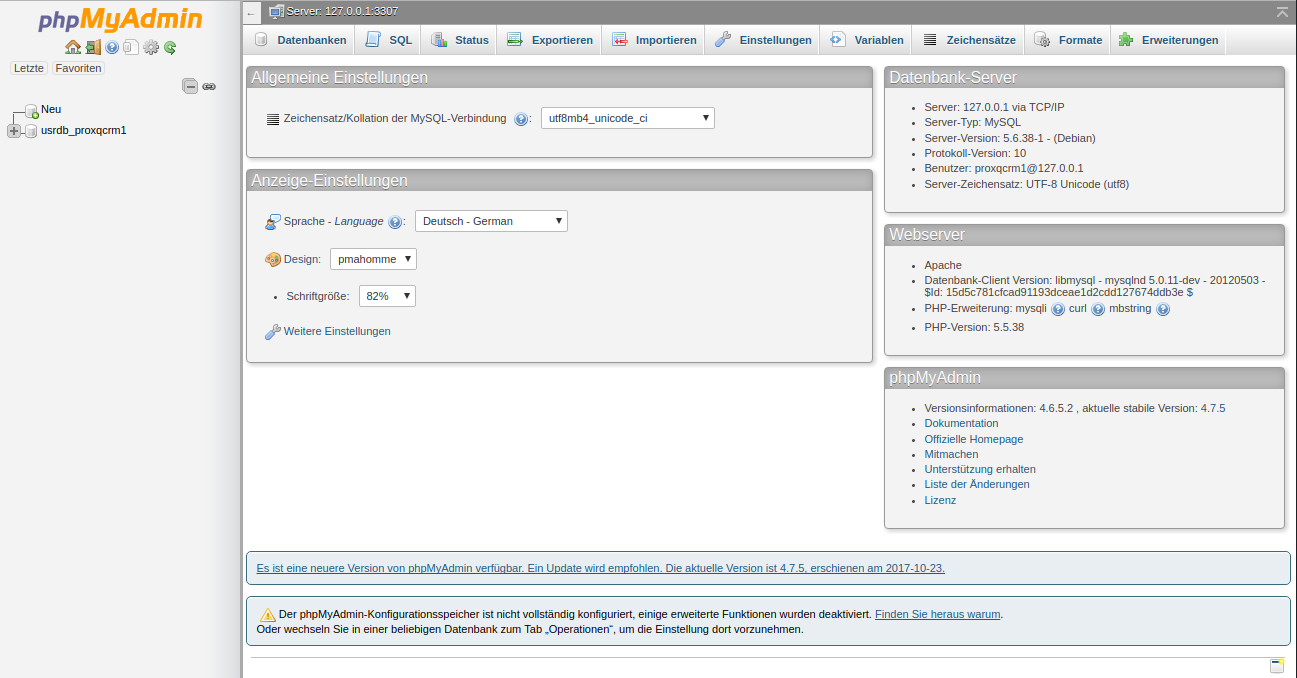Click the Favoriten button in the sidebar
Viewport: 1297px width, 678px height.
tap(78, 68)
